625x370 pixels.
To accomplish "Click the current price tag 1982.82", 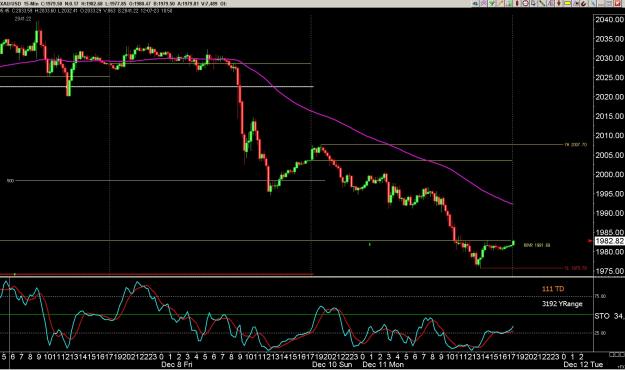I will coord(609,241).
